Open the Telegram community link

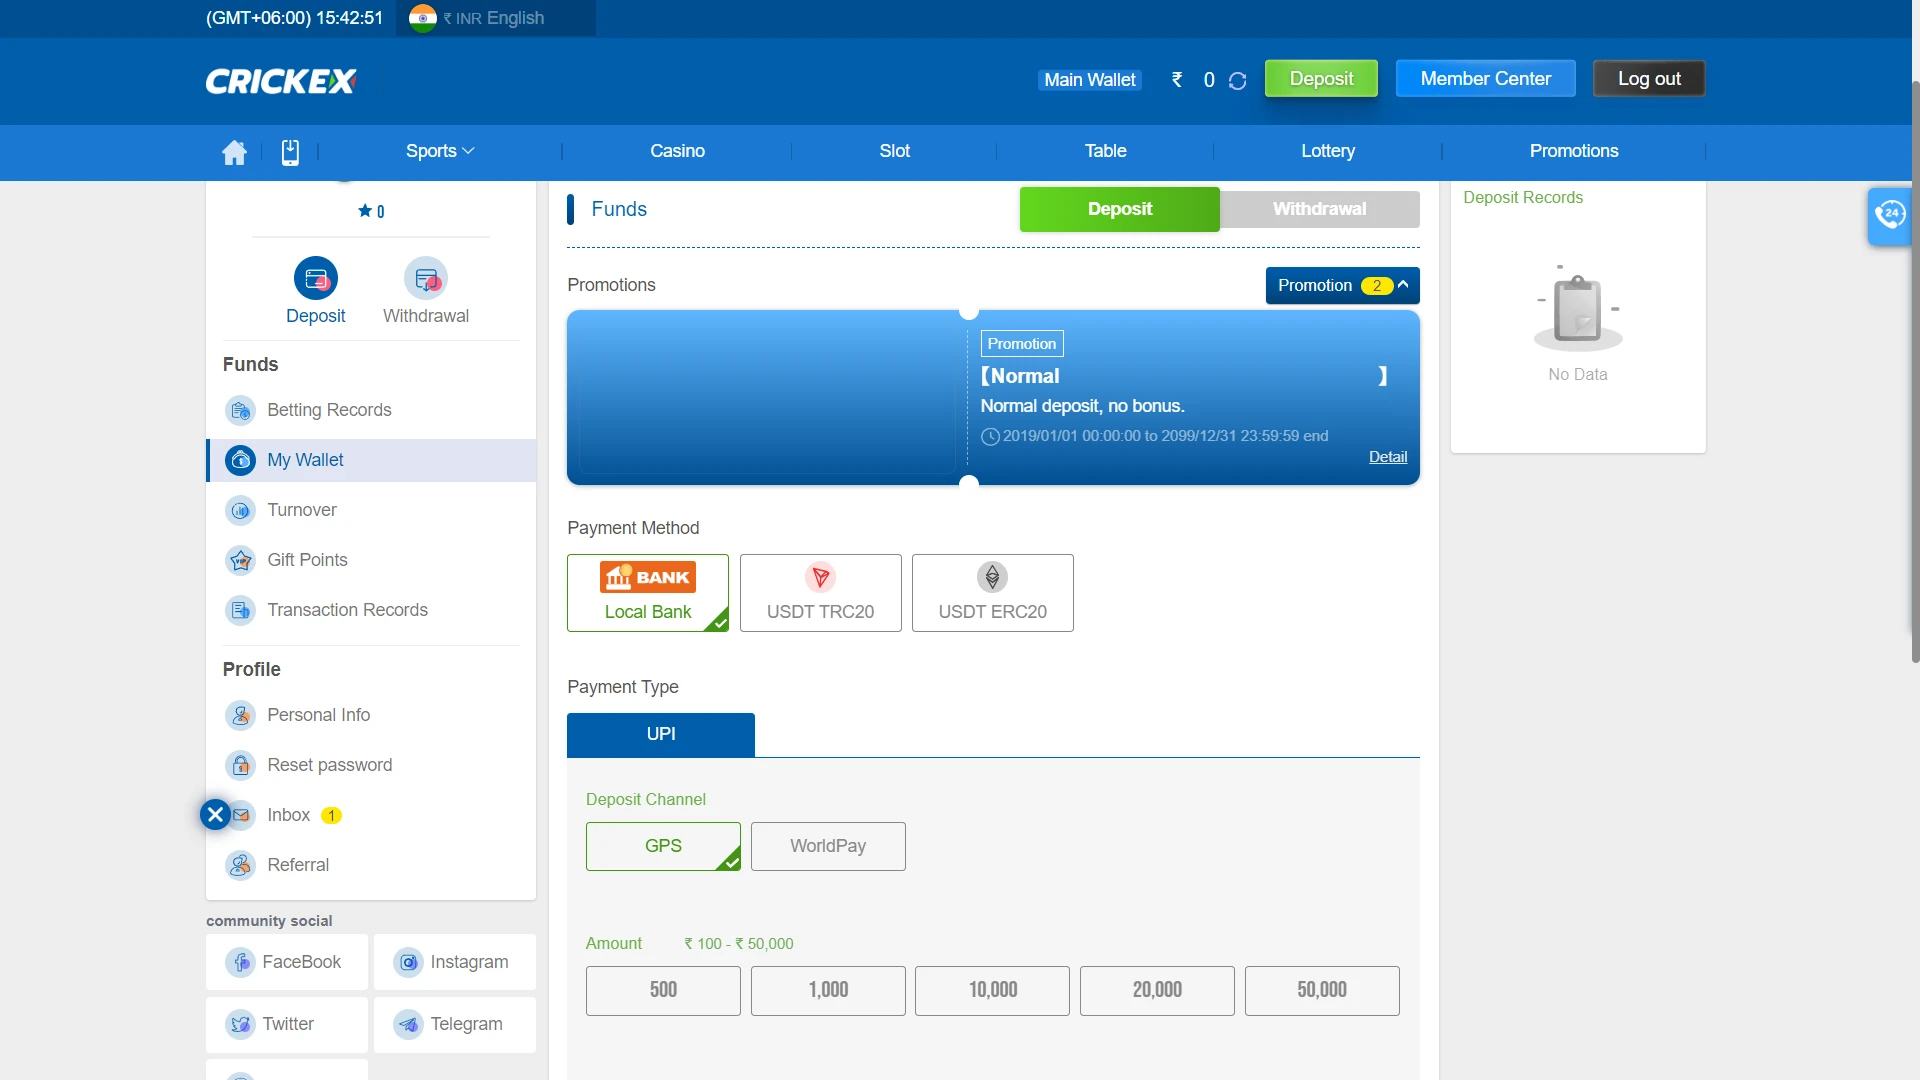[x=455, y=1024]
